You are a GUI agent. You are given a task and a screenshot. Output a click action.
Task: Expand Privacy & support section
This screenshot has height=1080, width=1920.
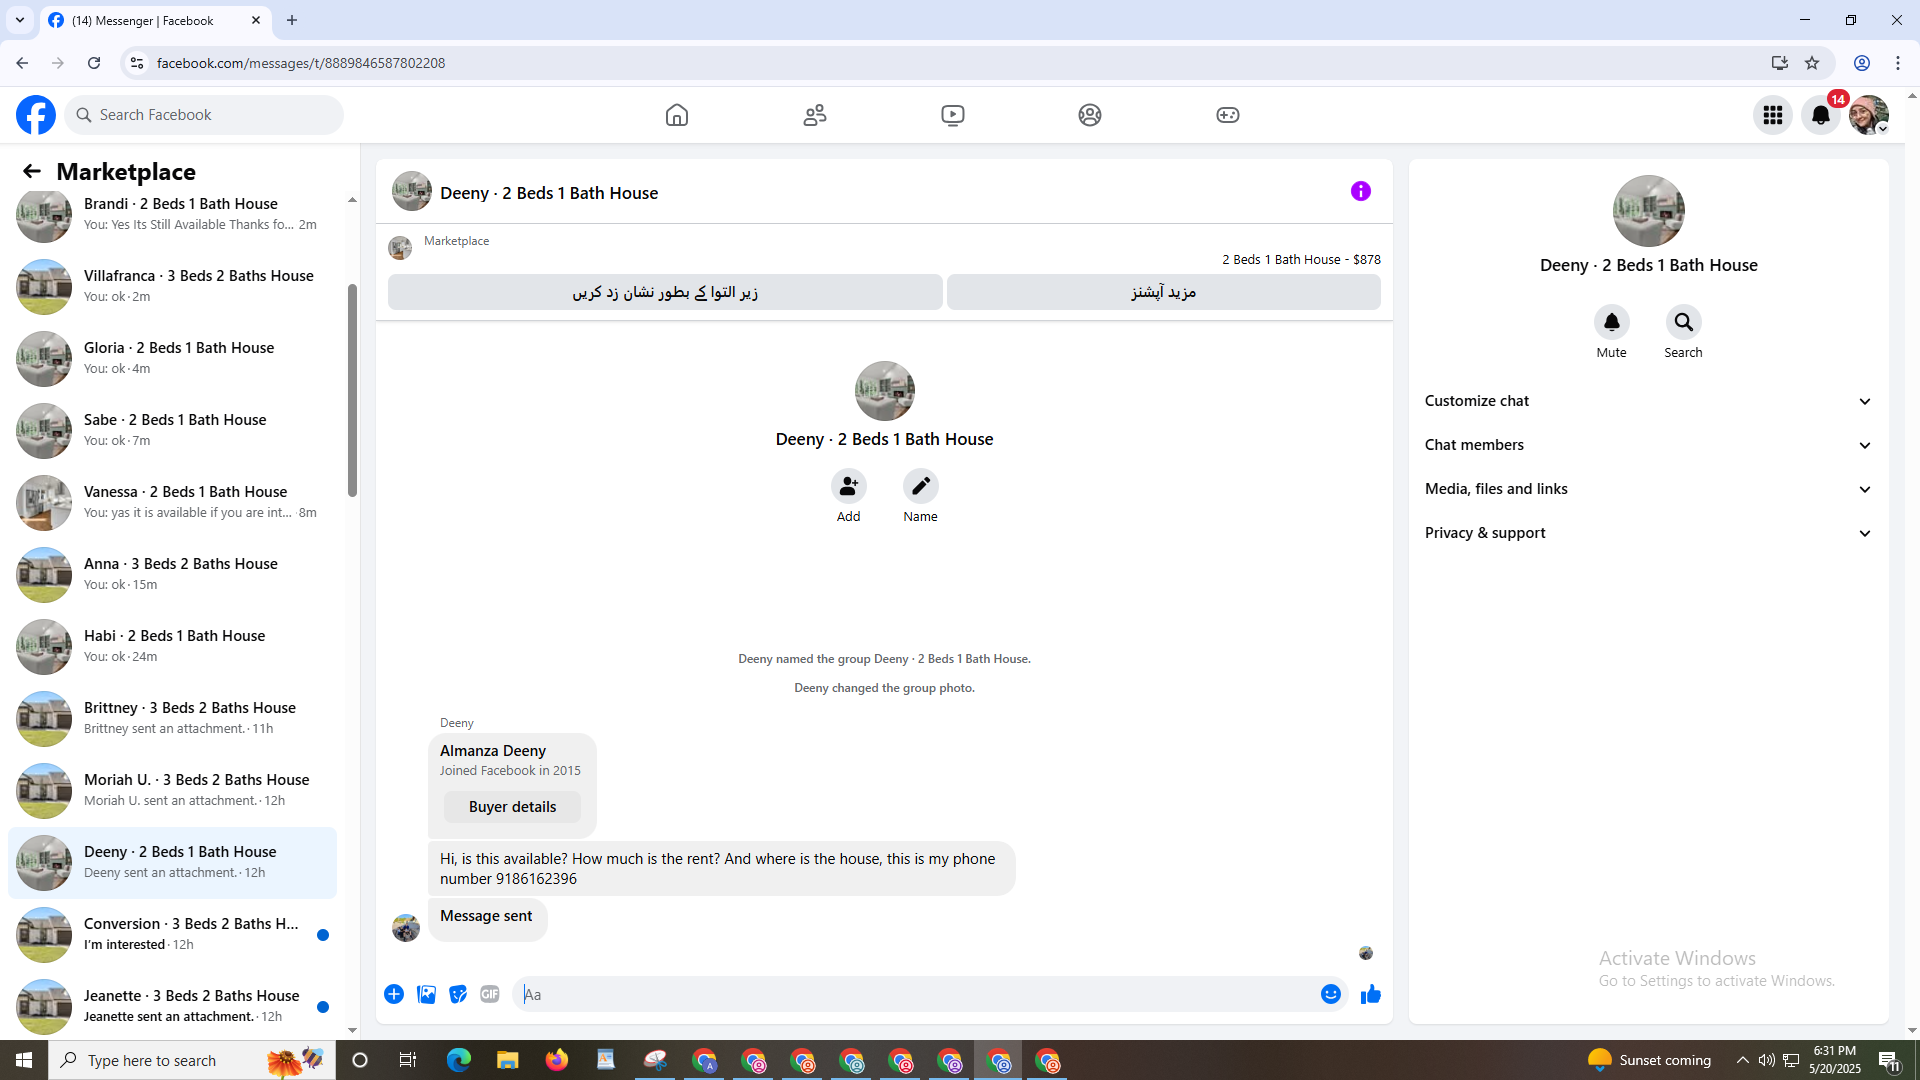[1647, 533]
